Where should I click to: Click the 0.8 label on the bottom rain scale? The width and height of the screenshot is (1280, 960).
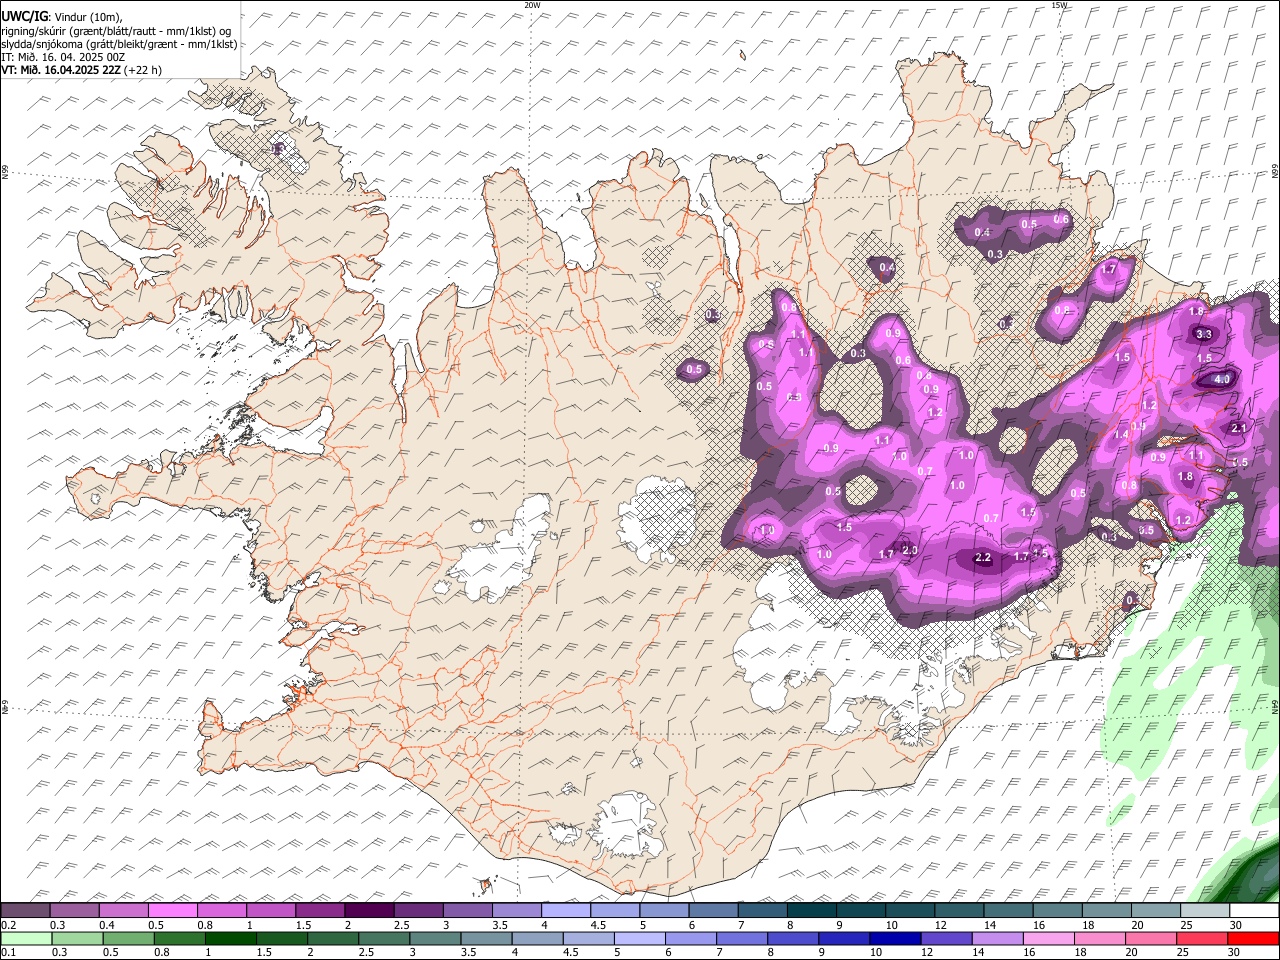(162, 952)
